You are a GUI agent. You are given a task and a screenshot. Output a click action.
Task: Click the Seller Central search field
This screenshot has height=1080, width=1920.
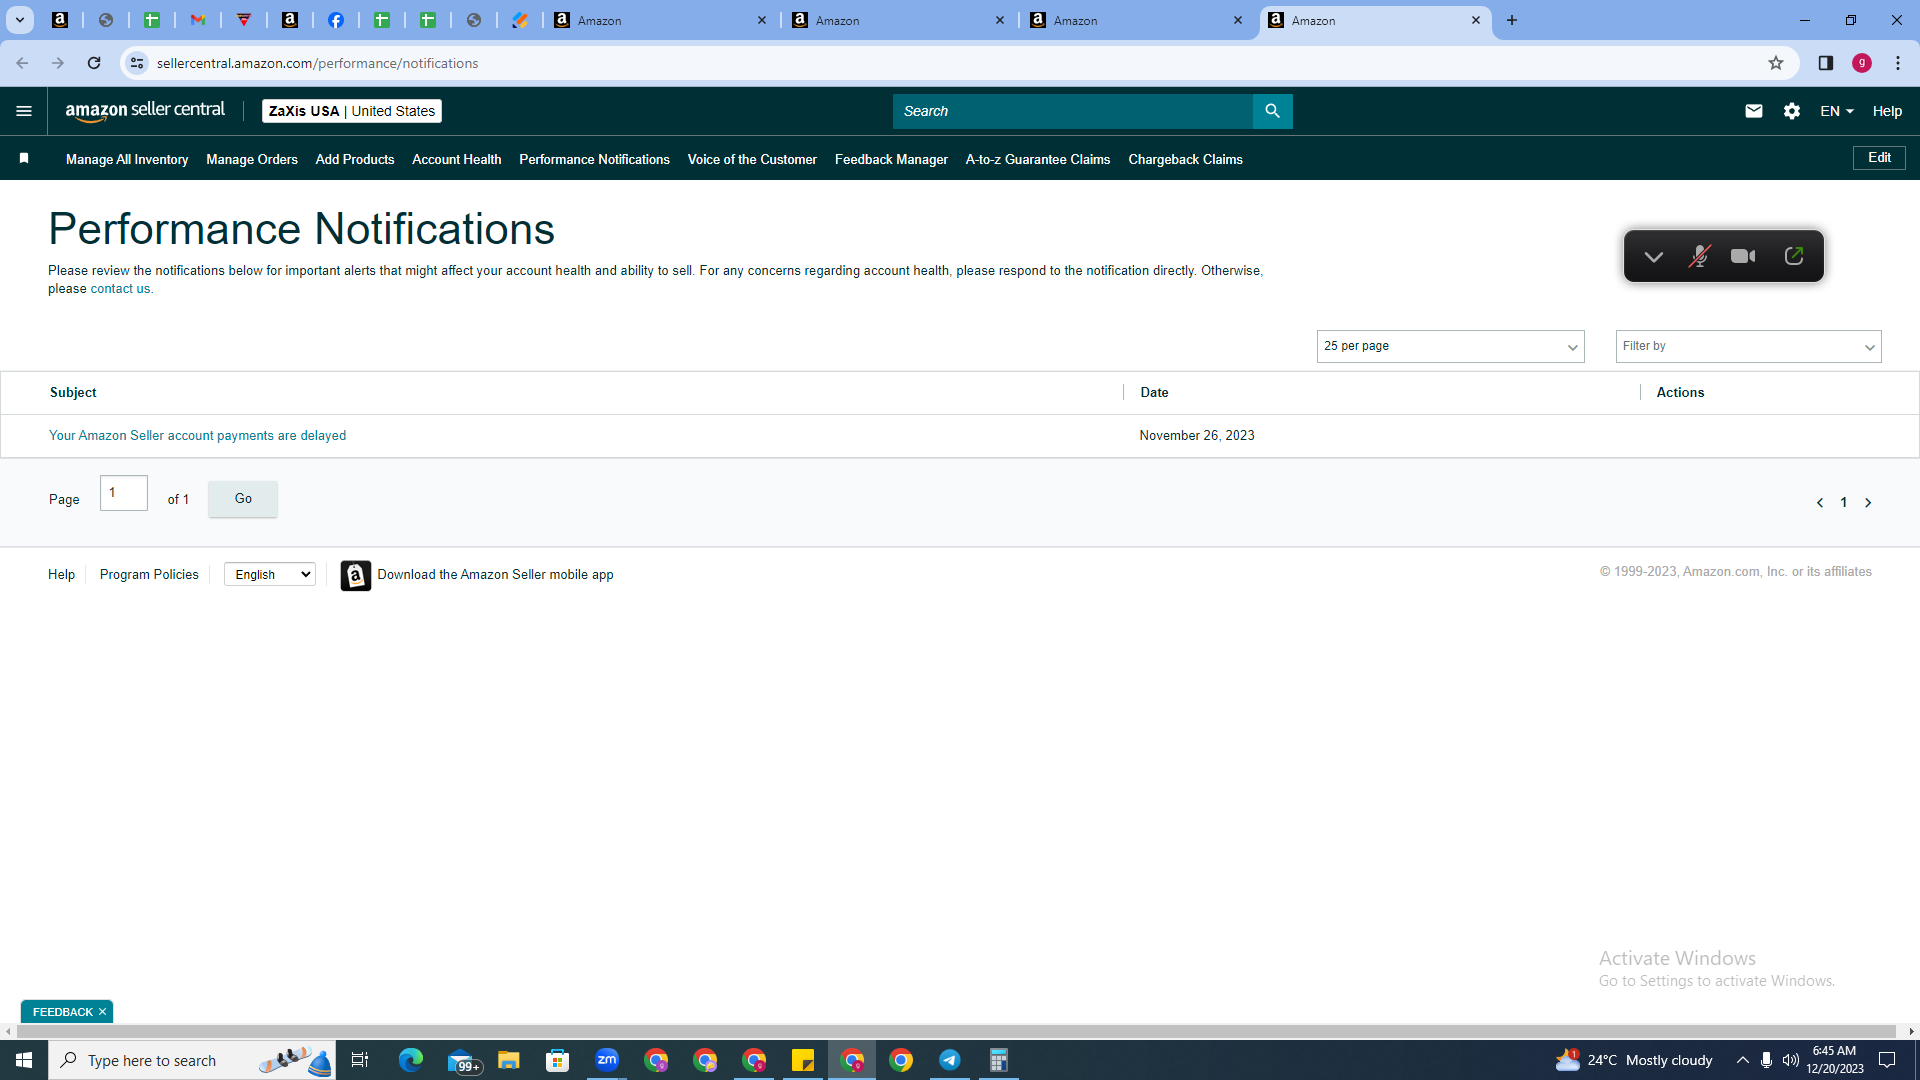[x=1072, y=111]
